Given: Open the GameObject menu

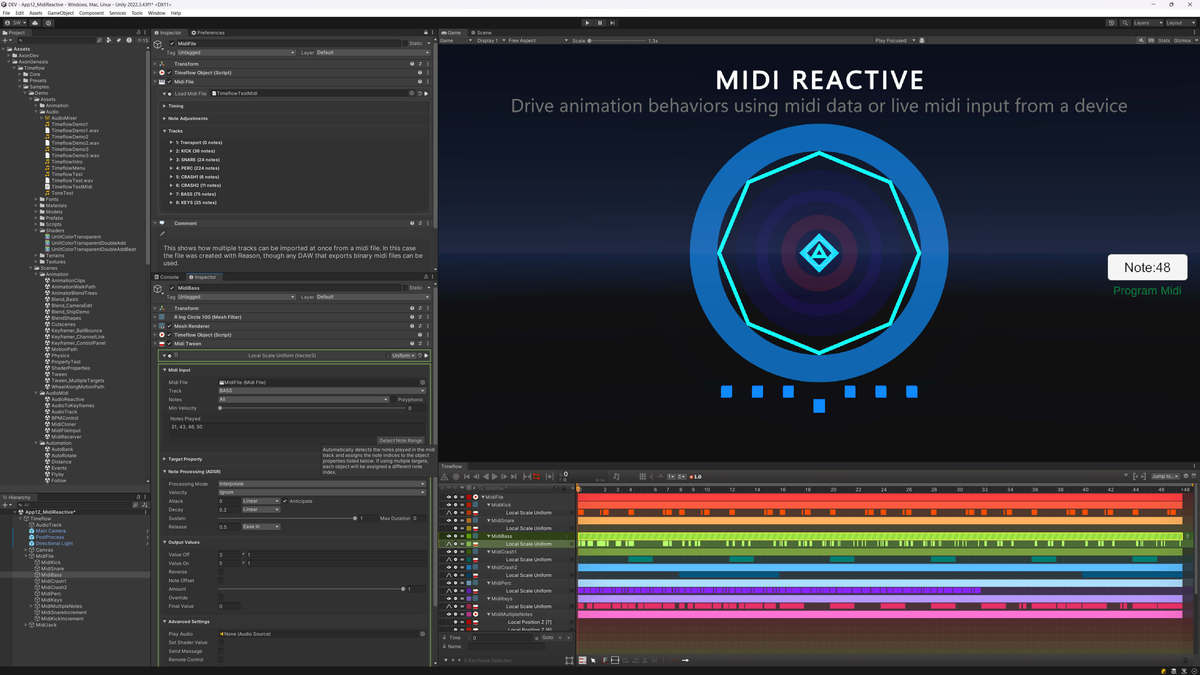Looking at the screenshot, I should 60,13.
